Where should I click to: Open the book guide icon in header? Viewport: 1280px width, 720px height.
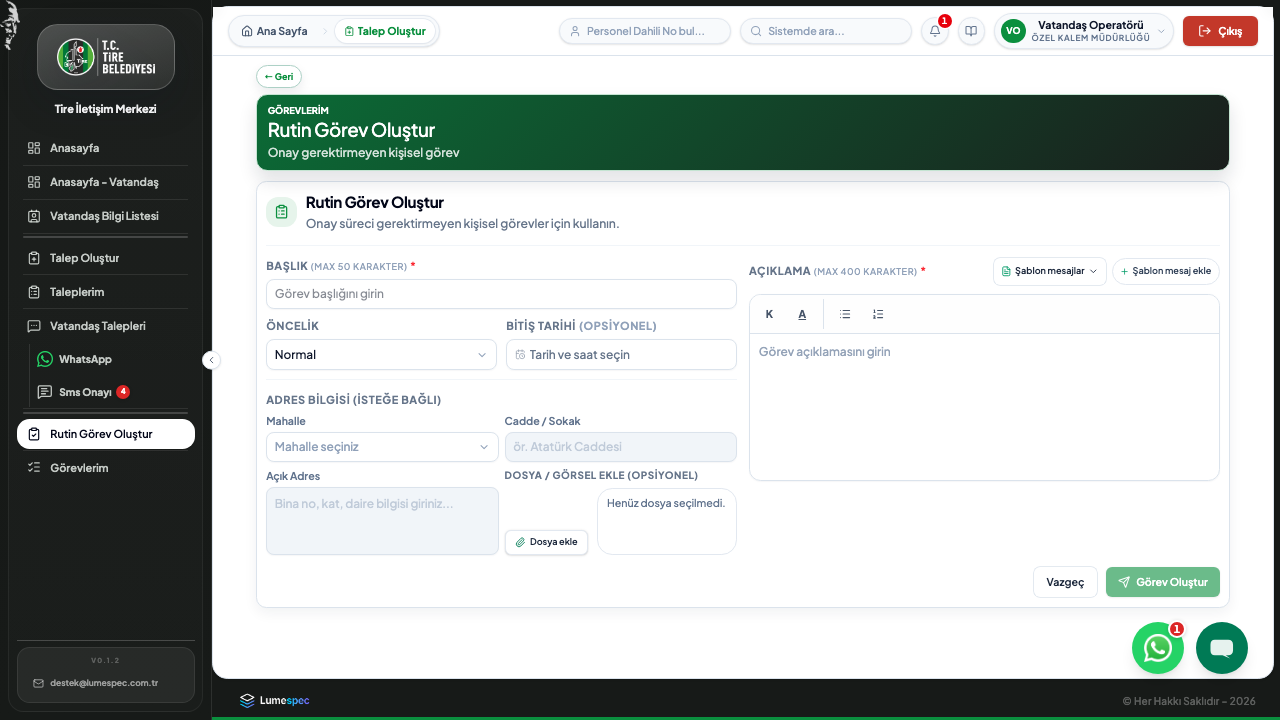click(971, 31)
